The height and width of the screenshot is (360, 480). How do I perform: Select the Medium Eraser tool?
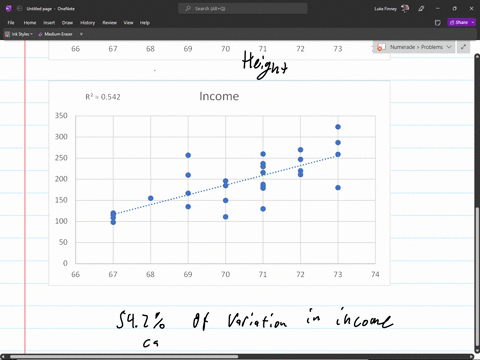click(55, 34)
